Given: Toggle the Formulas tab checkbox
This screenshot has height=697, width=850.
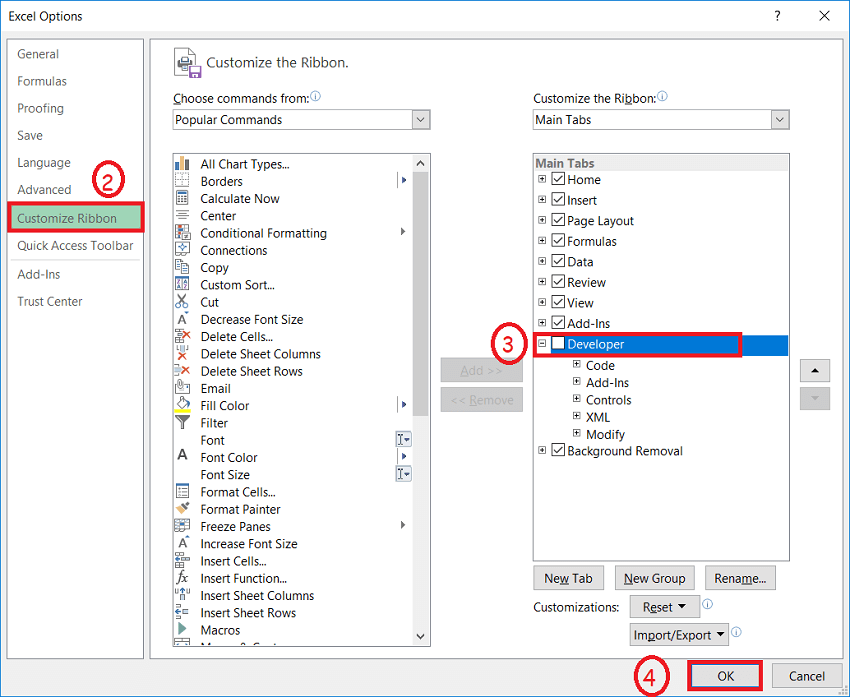Looking at the screenshot, I should click(558, 241).
